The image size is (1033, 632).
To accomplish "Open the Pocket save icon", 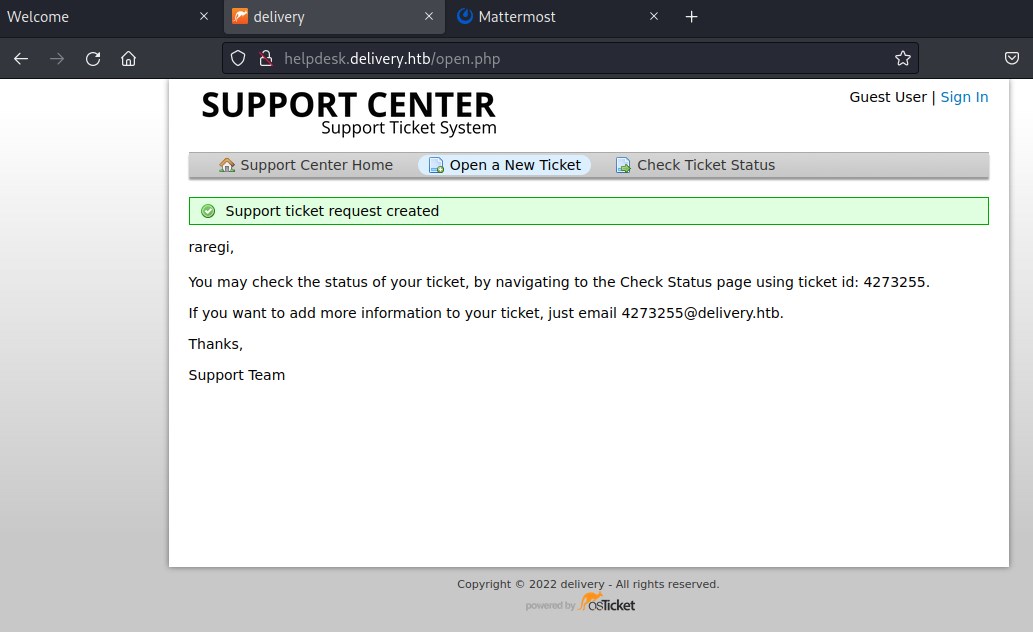I will [1011, 58].
